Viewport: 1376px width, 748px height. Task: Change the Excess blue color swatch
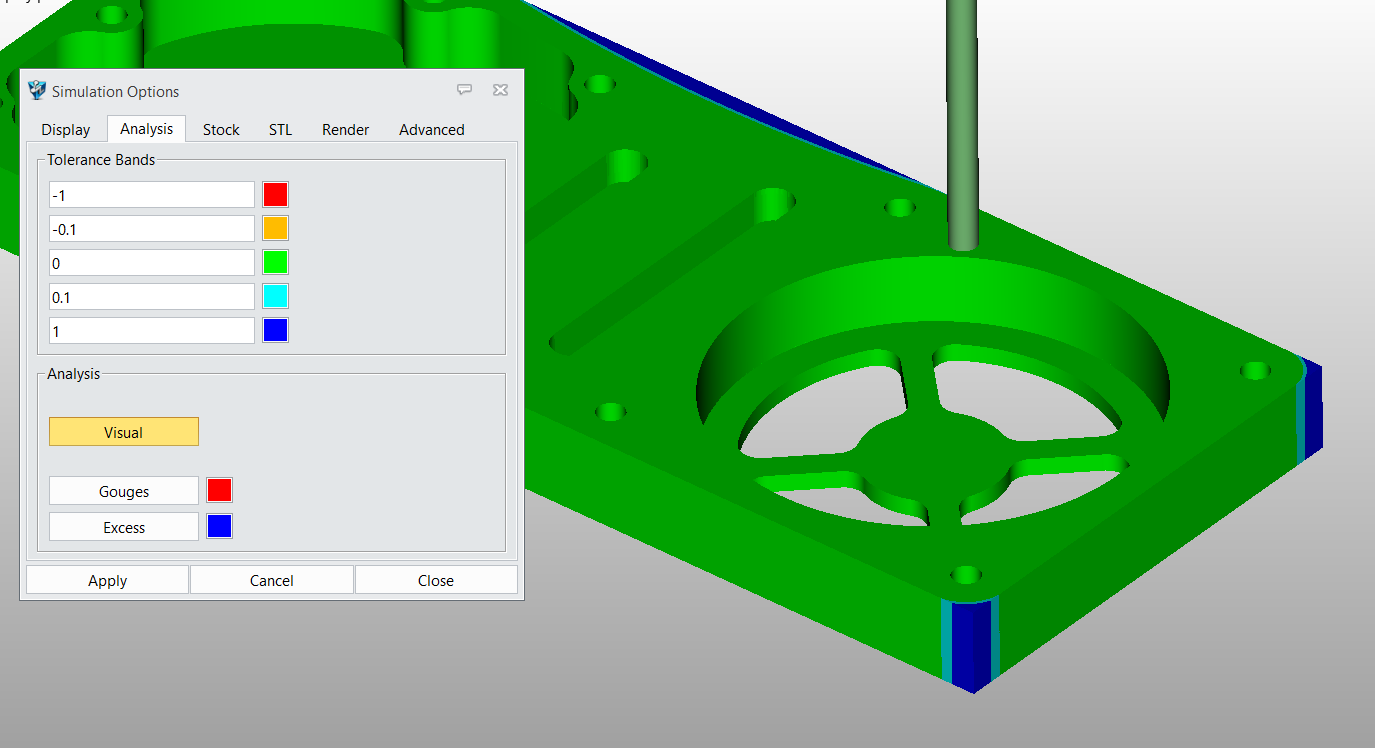coord(219,527)
